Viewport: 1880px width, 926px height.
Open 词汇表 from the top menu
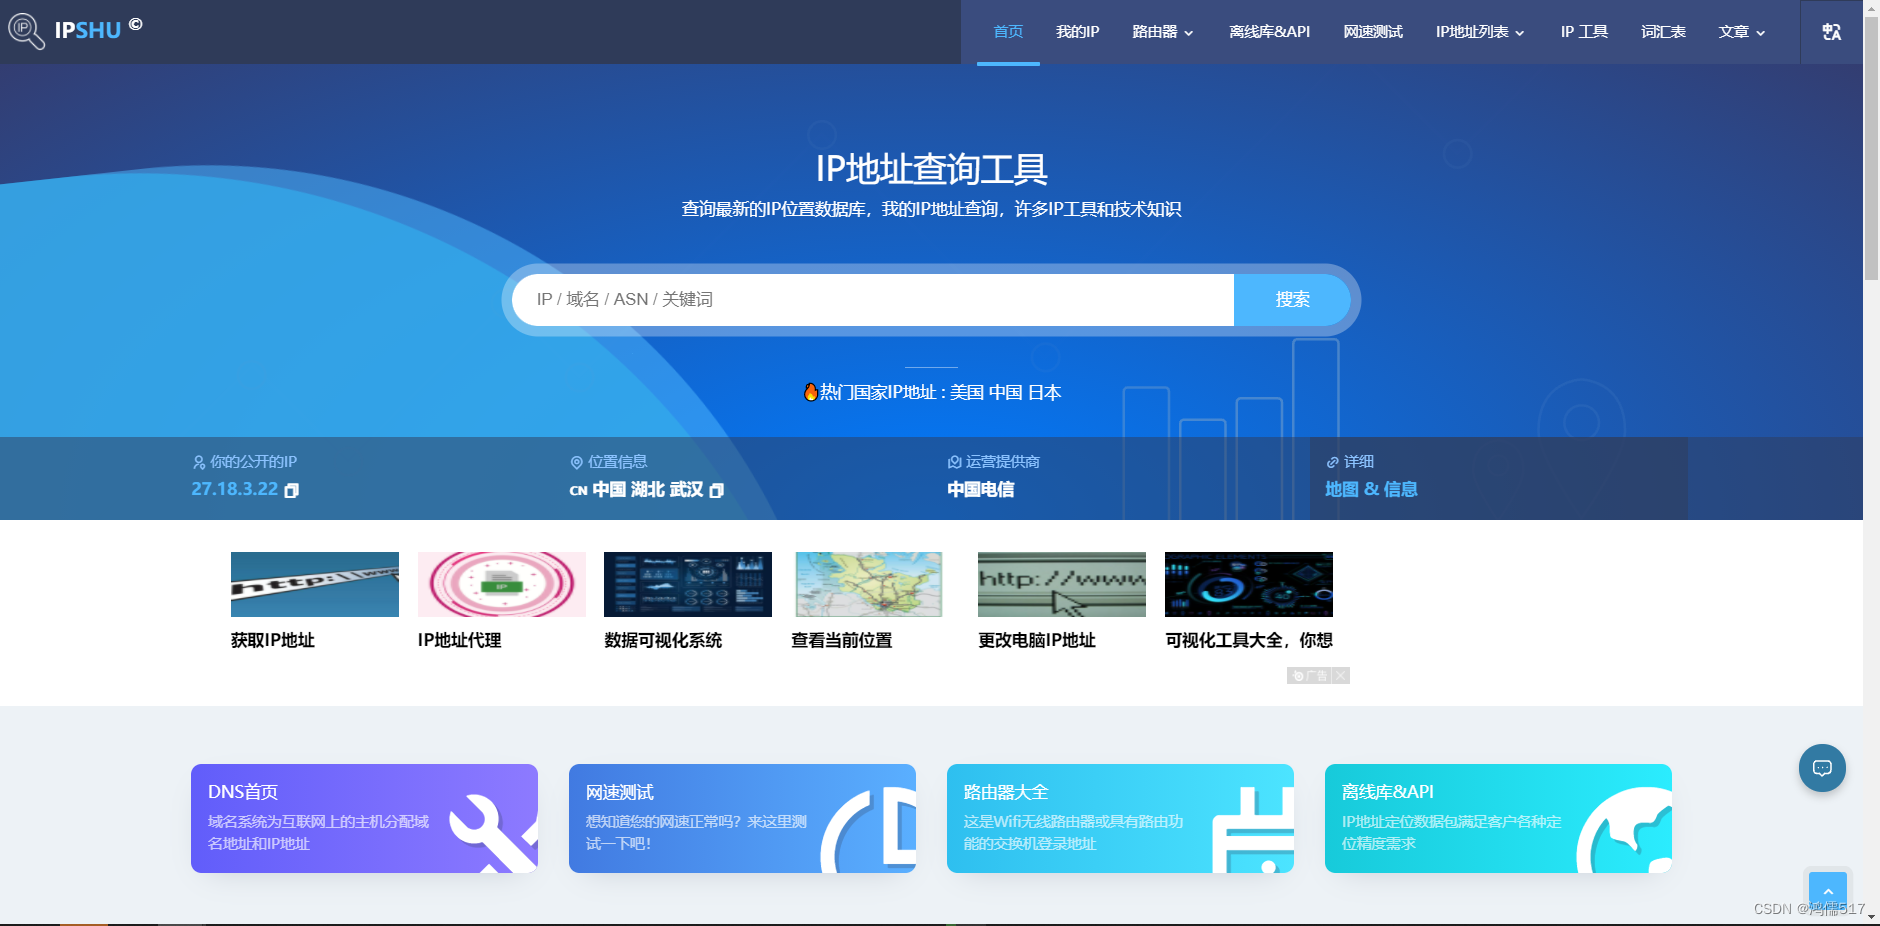pos(1663,31)
